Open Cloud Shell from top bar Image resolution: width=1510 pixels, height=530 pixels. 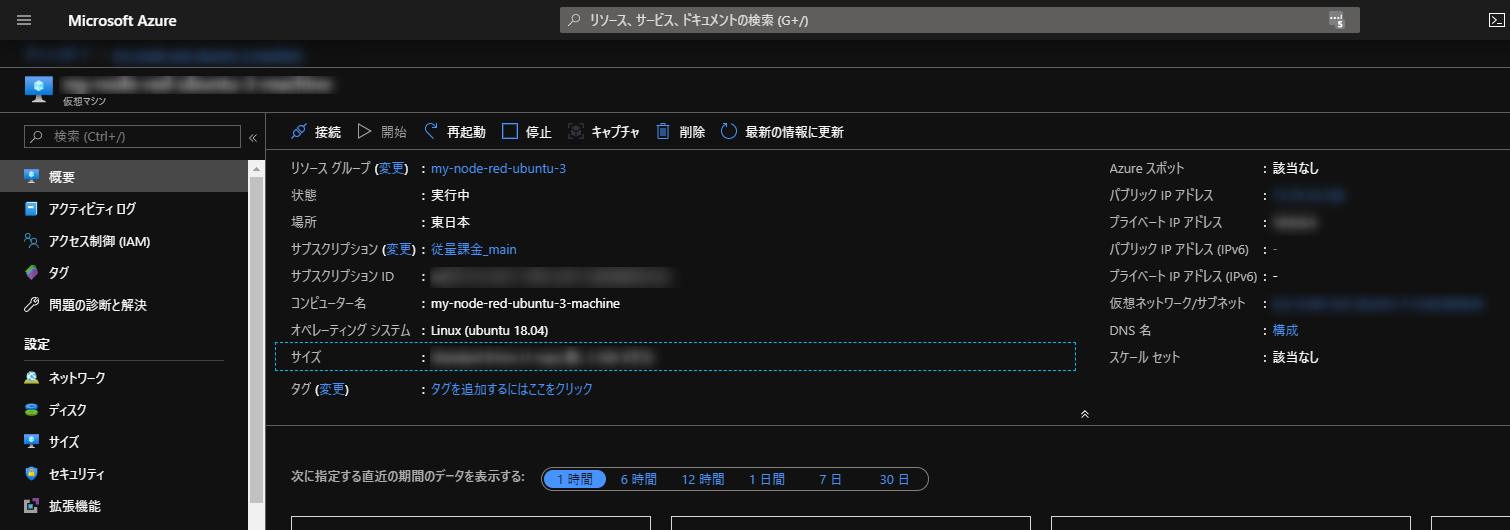click(x=1495, y=20)
